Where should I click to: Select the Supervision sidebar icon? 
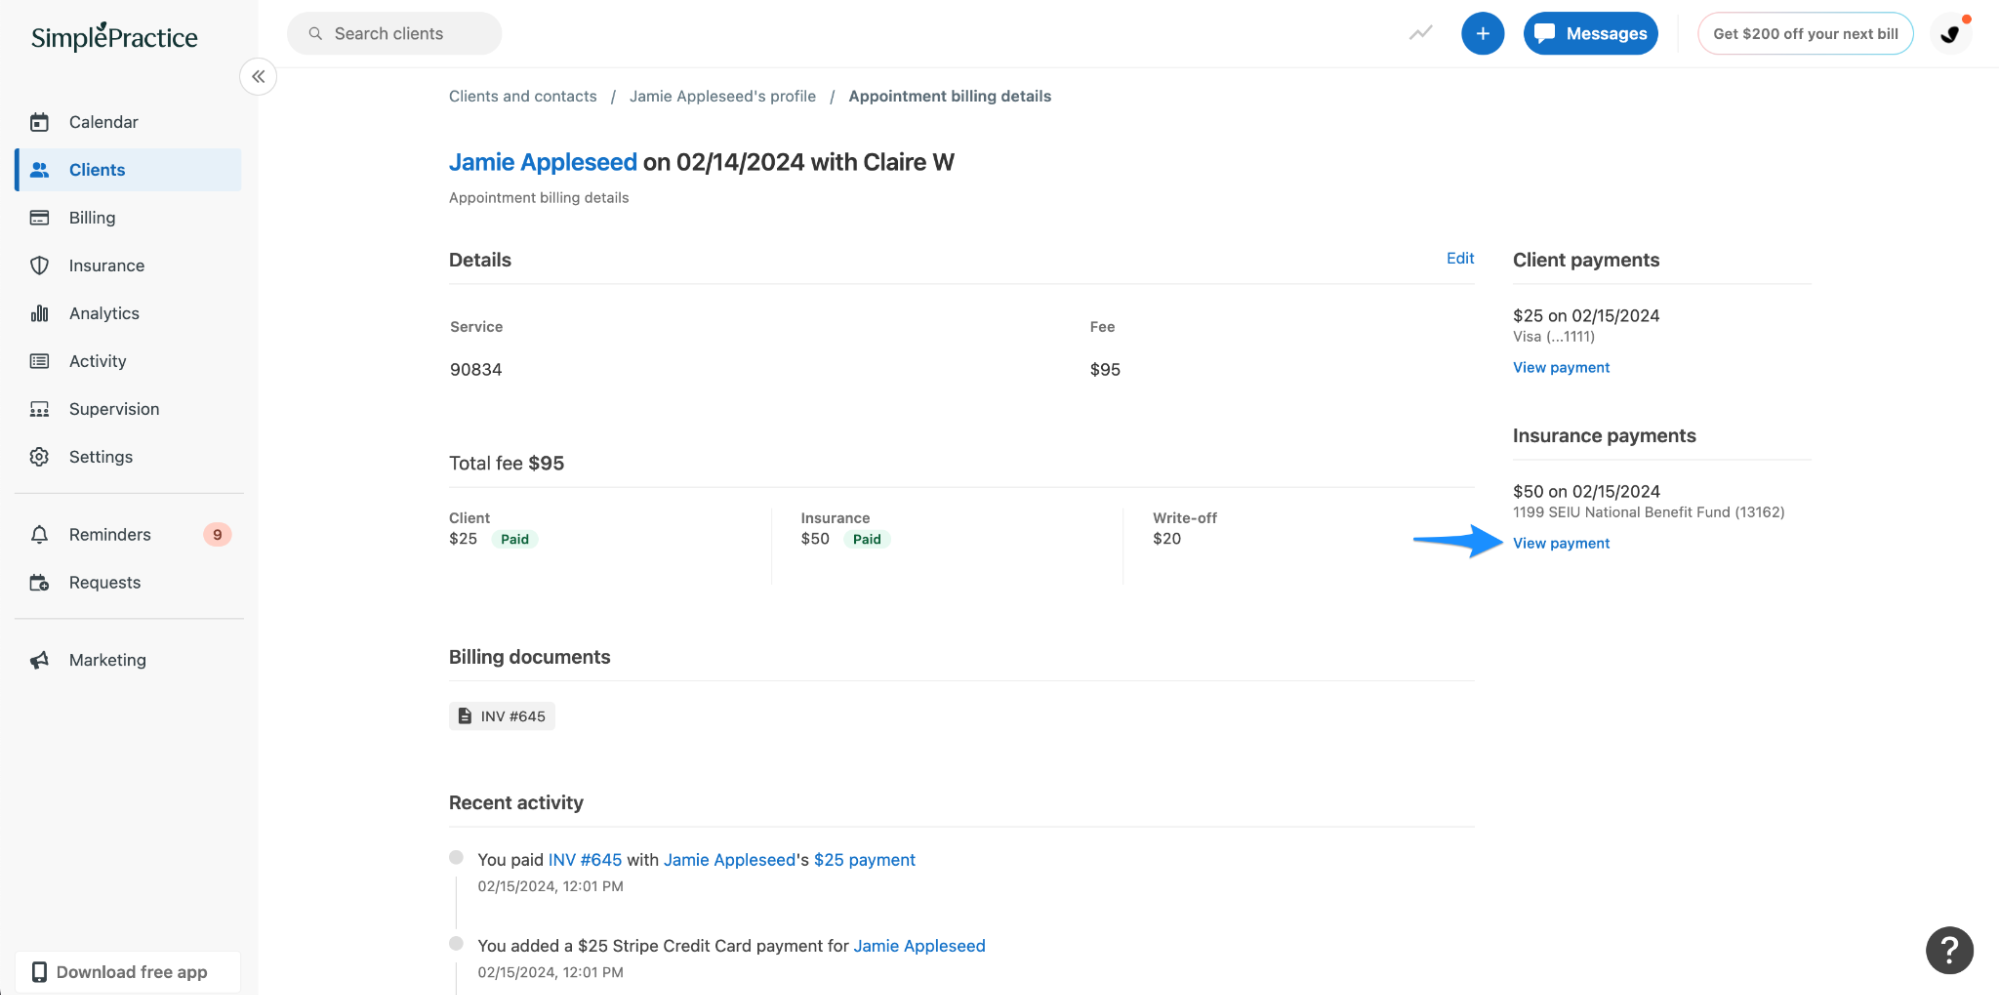tap(39, 408)
